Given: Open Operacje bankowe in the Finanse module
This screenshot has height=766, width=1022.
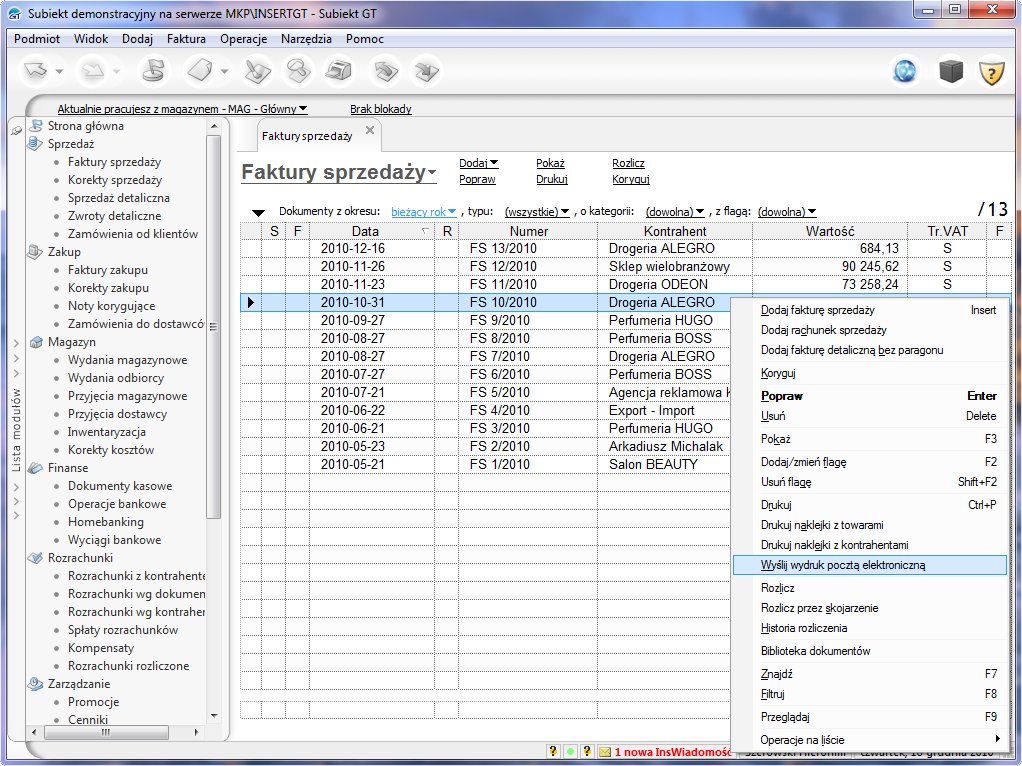Looking at the screenshot, I should [116, 504].
